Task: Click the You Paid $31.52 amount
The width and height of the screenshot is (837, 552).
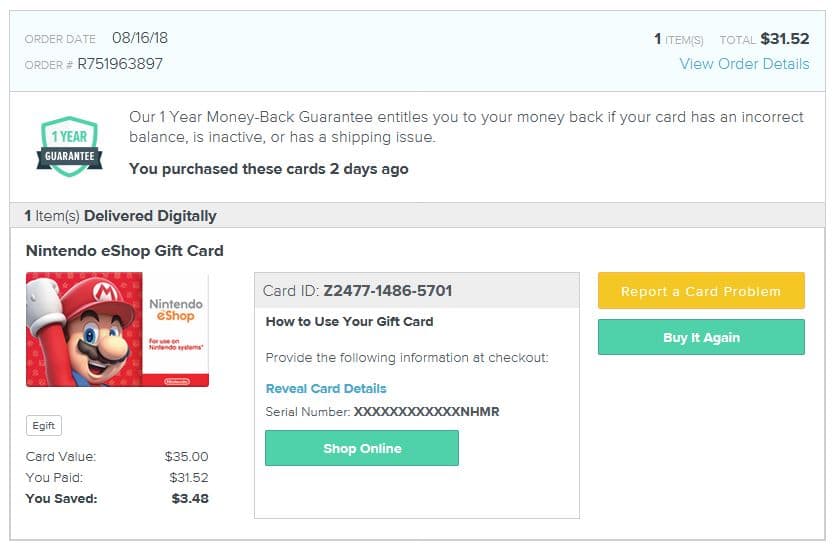Action: [x=188, y=478]
